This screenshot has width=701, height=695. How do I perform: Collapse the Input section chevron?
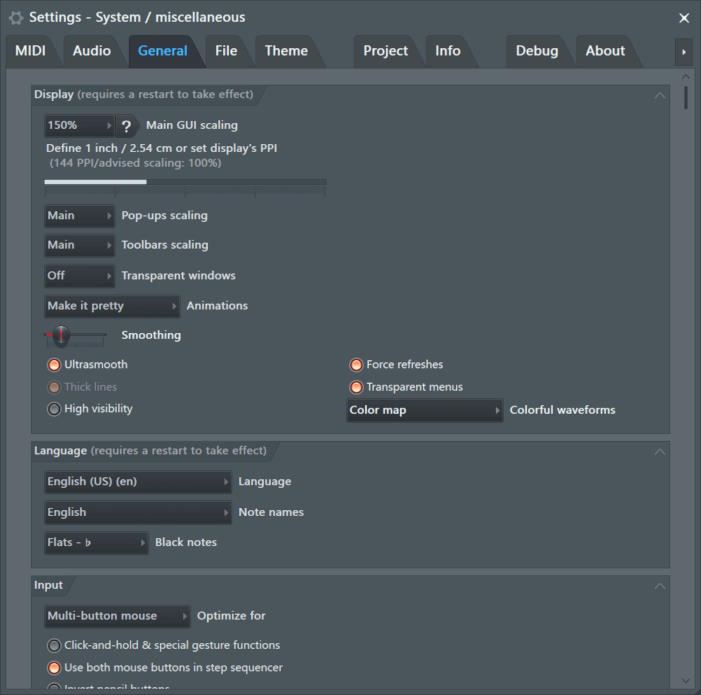[x=659, y=586]
